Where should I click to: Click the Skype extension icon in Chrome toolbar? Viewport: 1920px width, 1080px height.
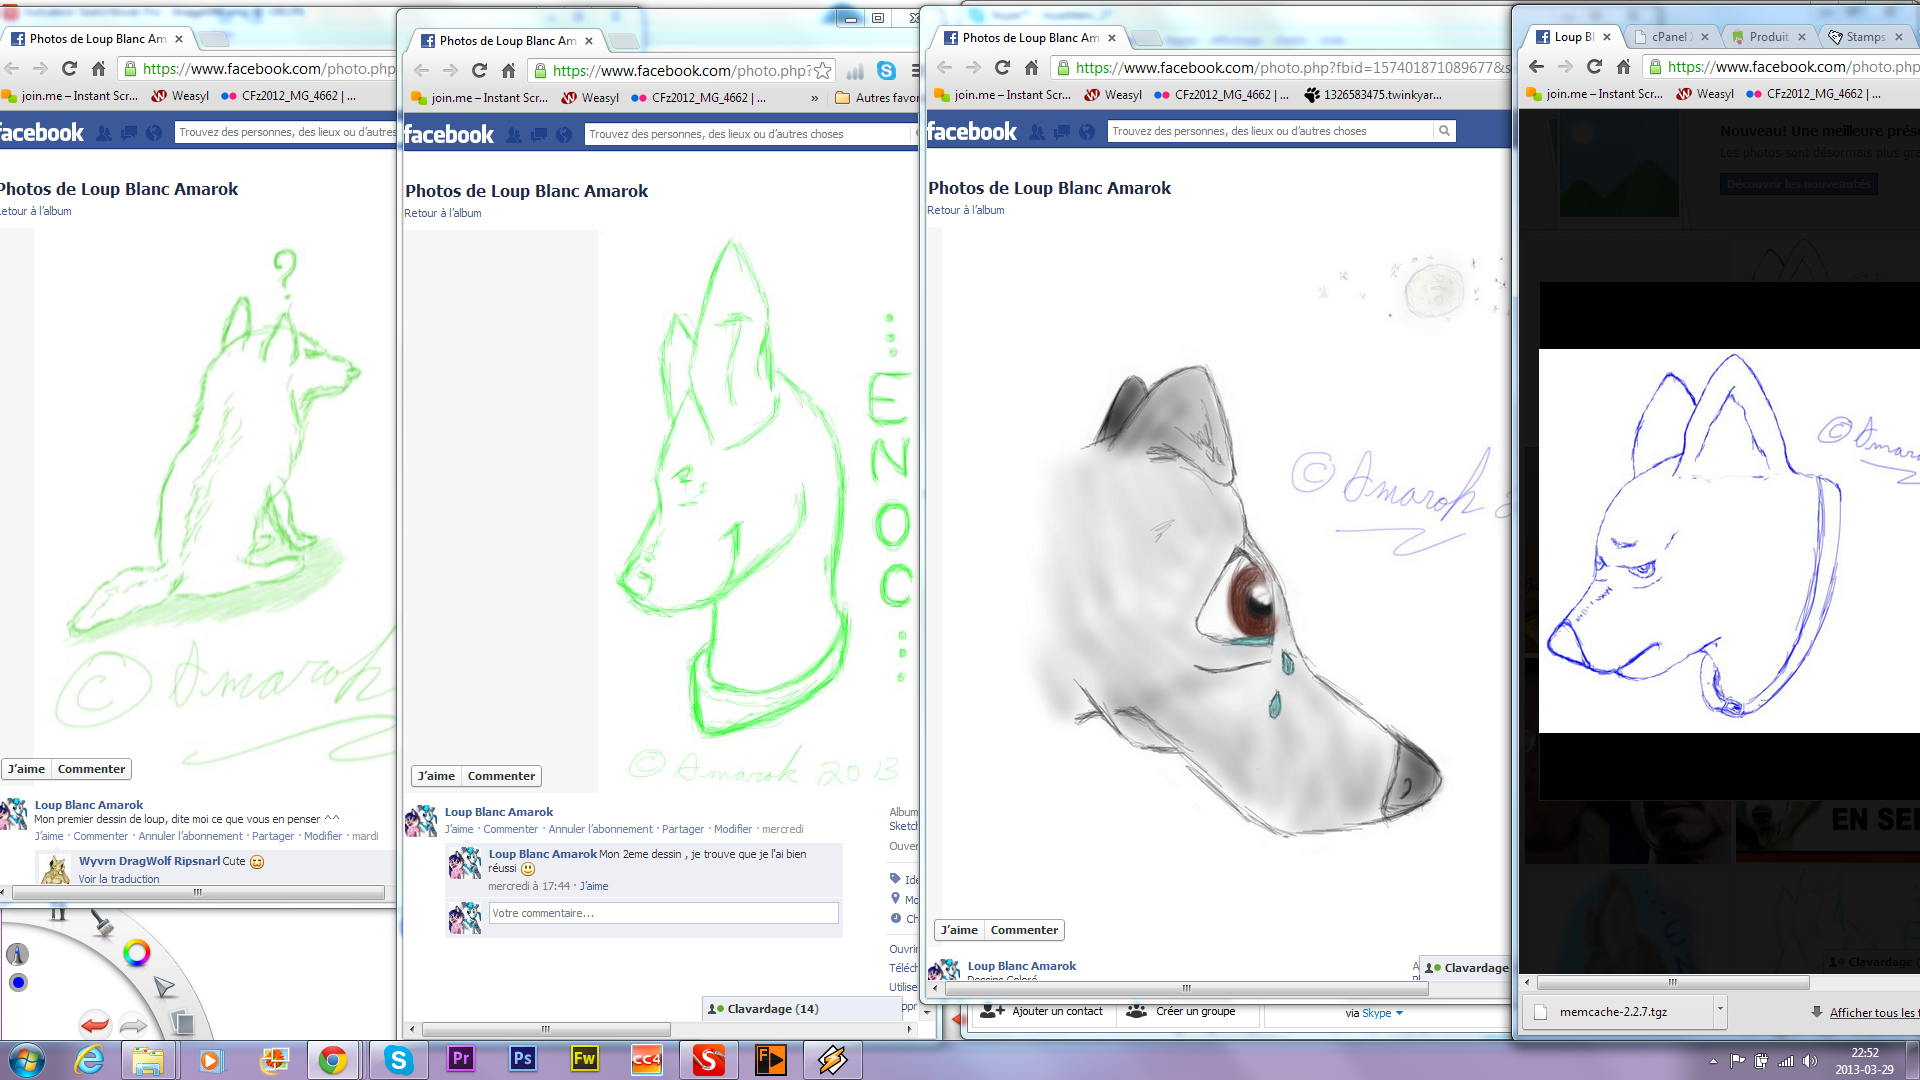886,70
